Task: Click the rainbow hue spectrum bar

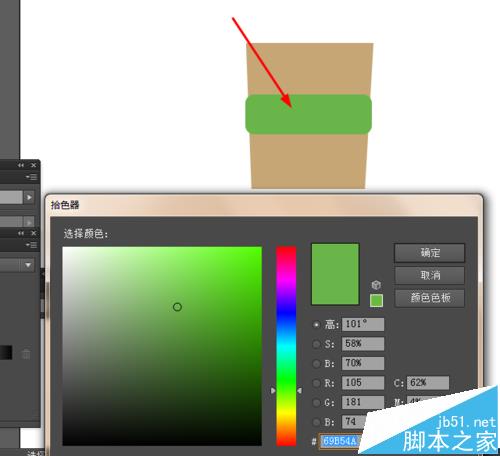Action: point(286,346)
